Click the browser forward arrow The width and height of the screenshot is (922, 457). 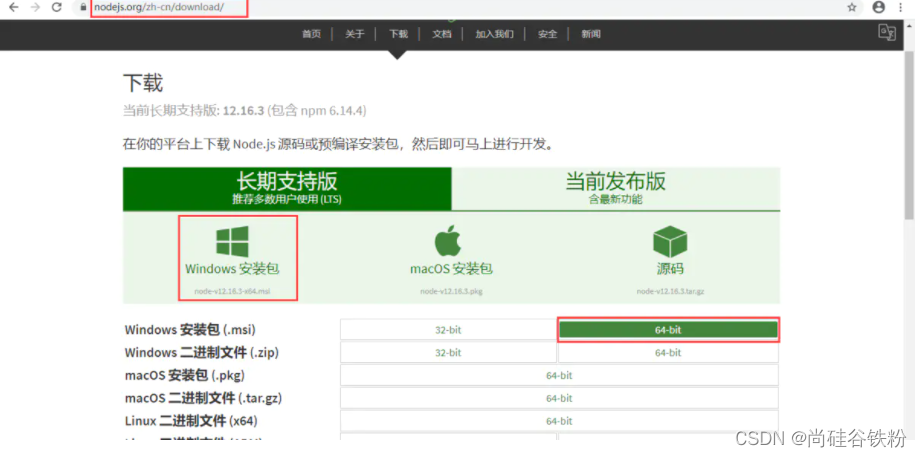point(35,8)
